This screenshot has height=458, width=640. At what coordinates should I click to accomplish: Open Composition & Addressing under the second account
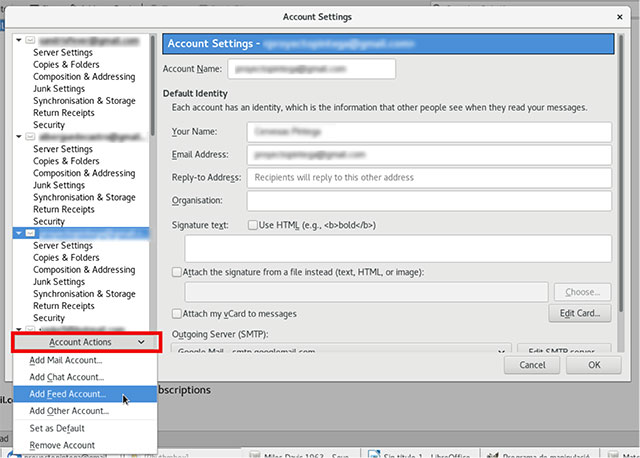coord(84,173)
